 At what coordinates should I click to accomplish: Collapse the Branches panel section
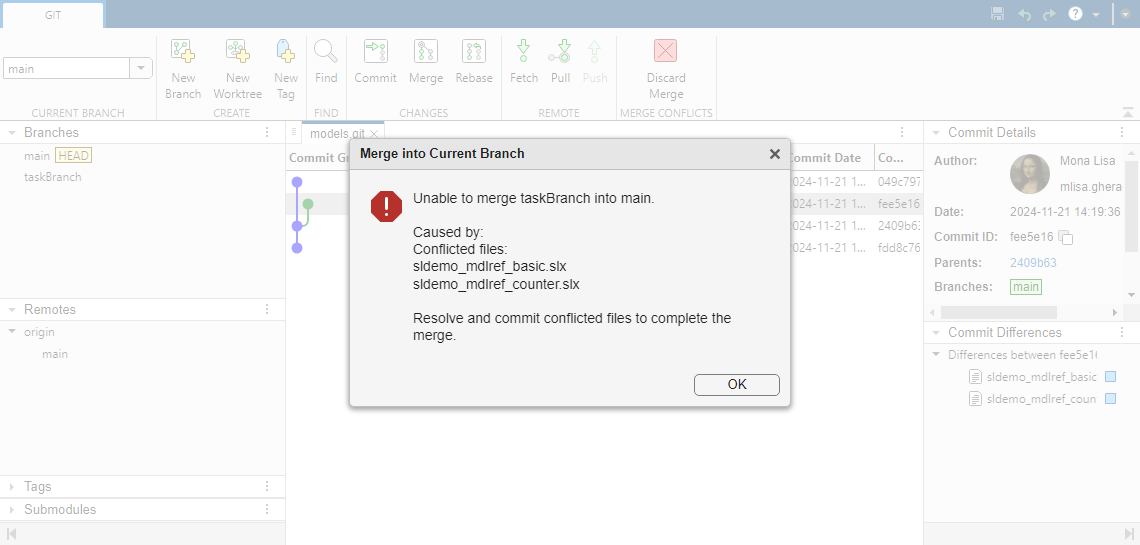(12, 133)
